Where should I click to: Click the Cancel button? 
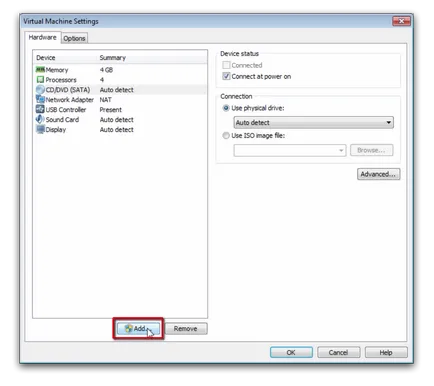tap(338, 352)
